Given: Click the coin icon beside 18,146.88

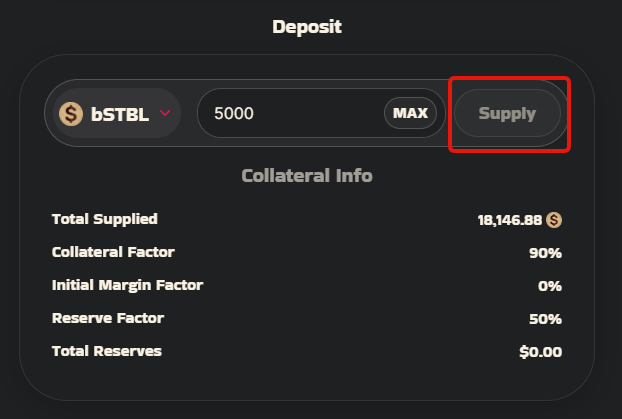Looking at the screenshot, I should 554,220.
